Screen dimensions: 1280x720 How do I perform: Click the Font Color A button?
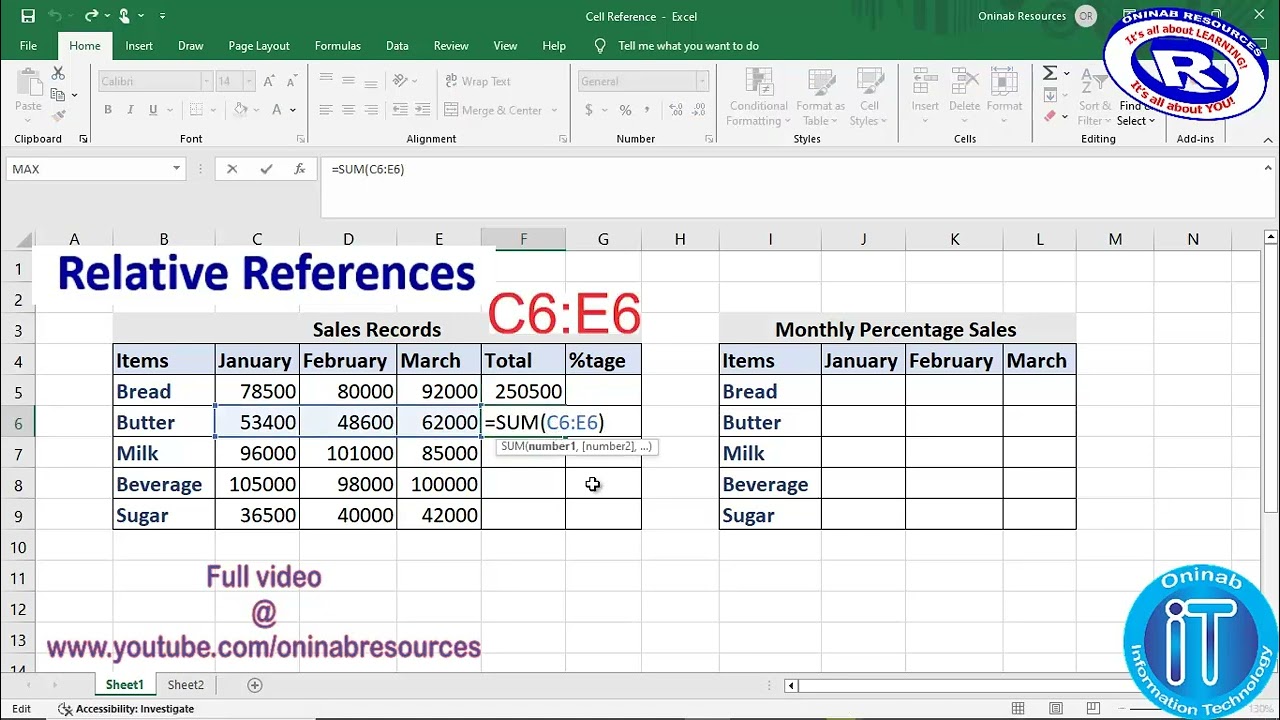pos(278,110)
